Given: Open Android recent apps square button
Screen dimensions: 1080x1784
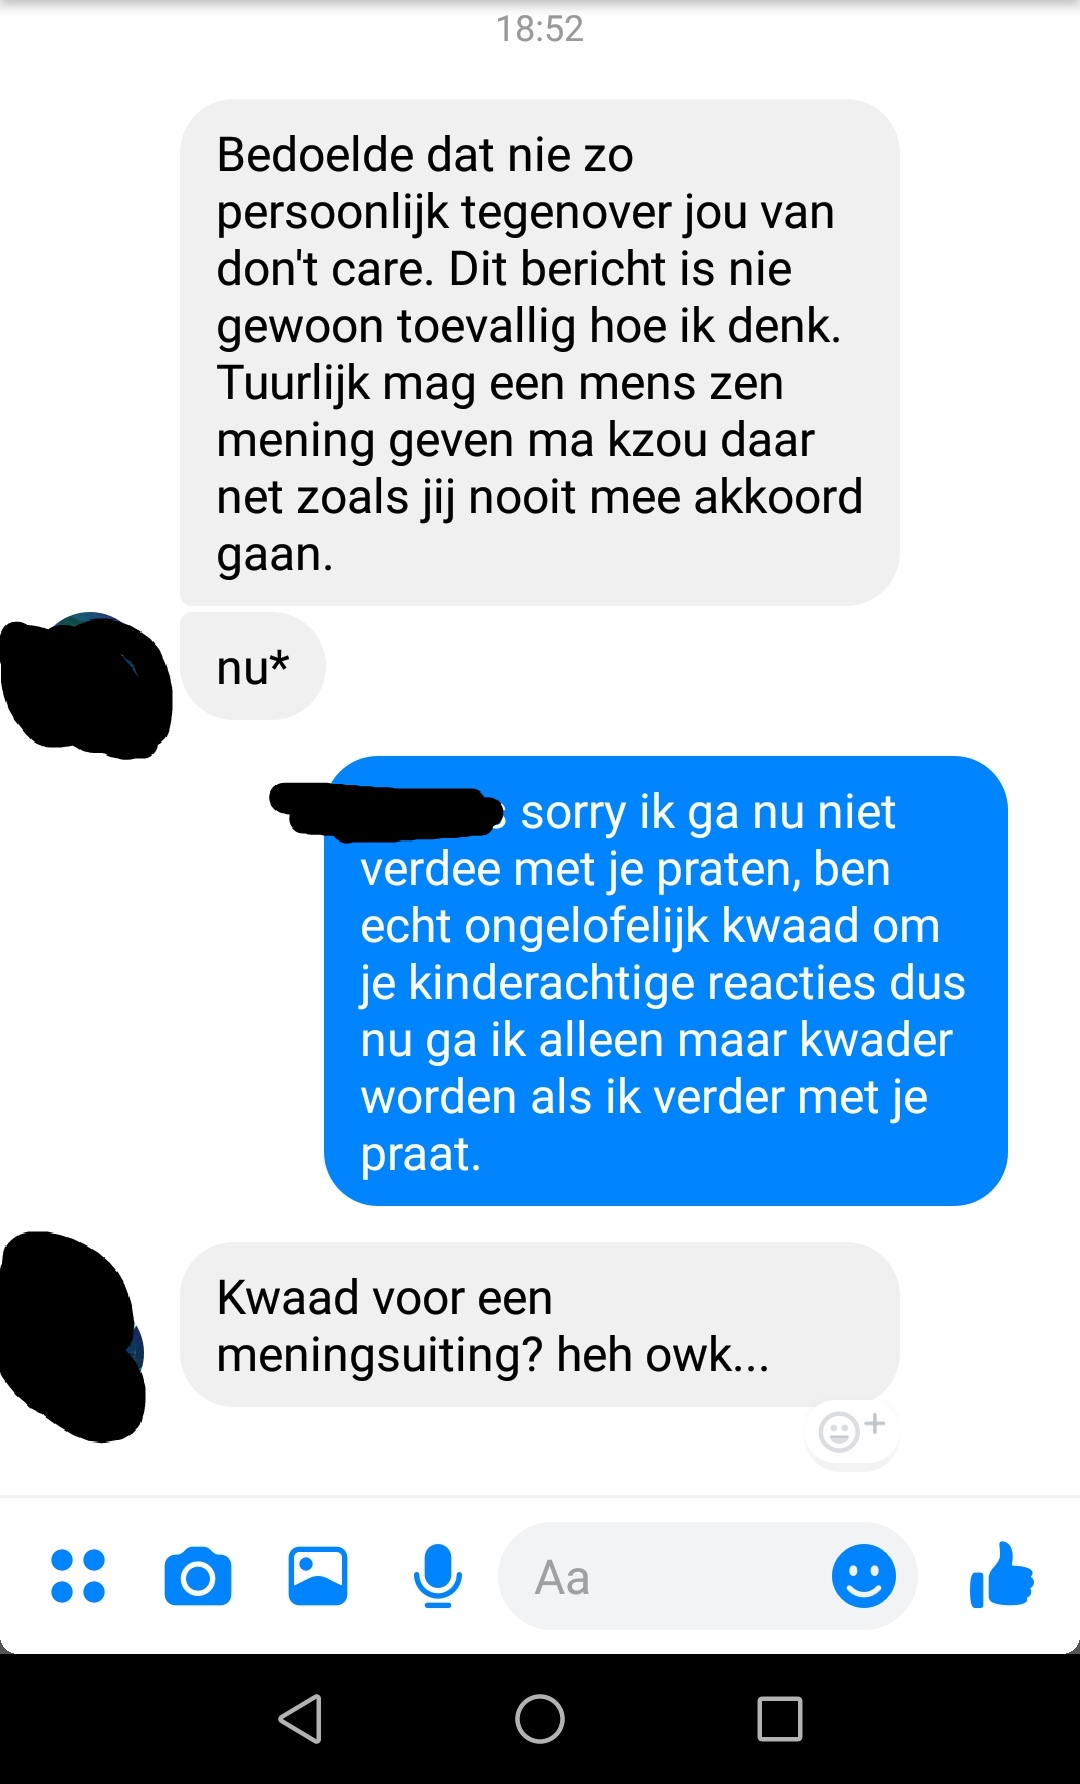Looking at the screenshot, I should [x=780, y=1719].
